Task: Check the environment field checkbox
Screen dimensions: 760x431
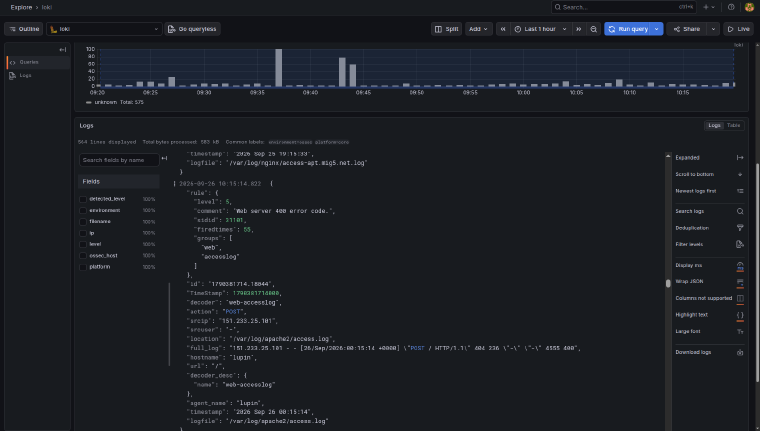Action: (83, 210)
